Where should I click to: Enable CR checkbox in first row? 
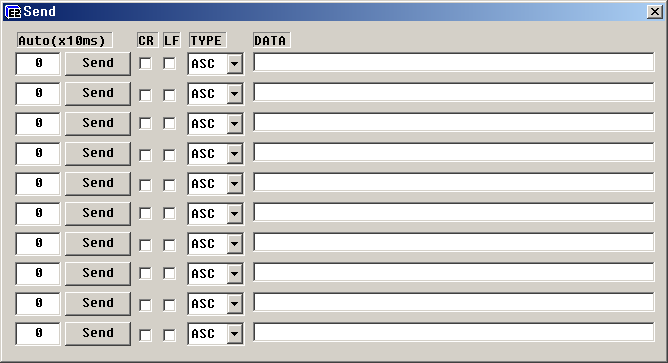point(145,64)
